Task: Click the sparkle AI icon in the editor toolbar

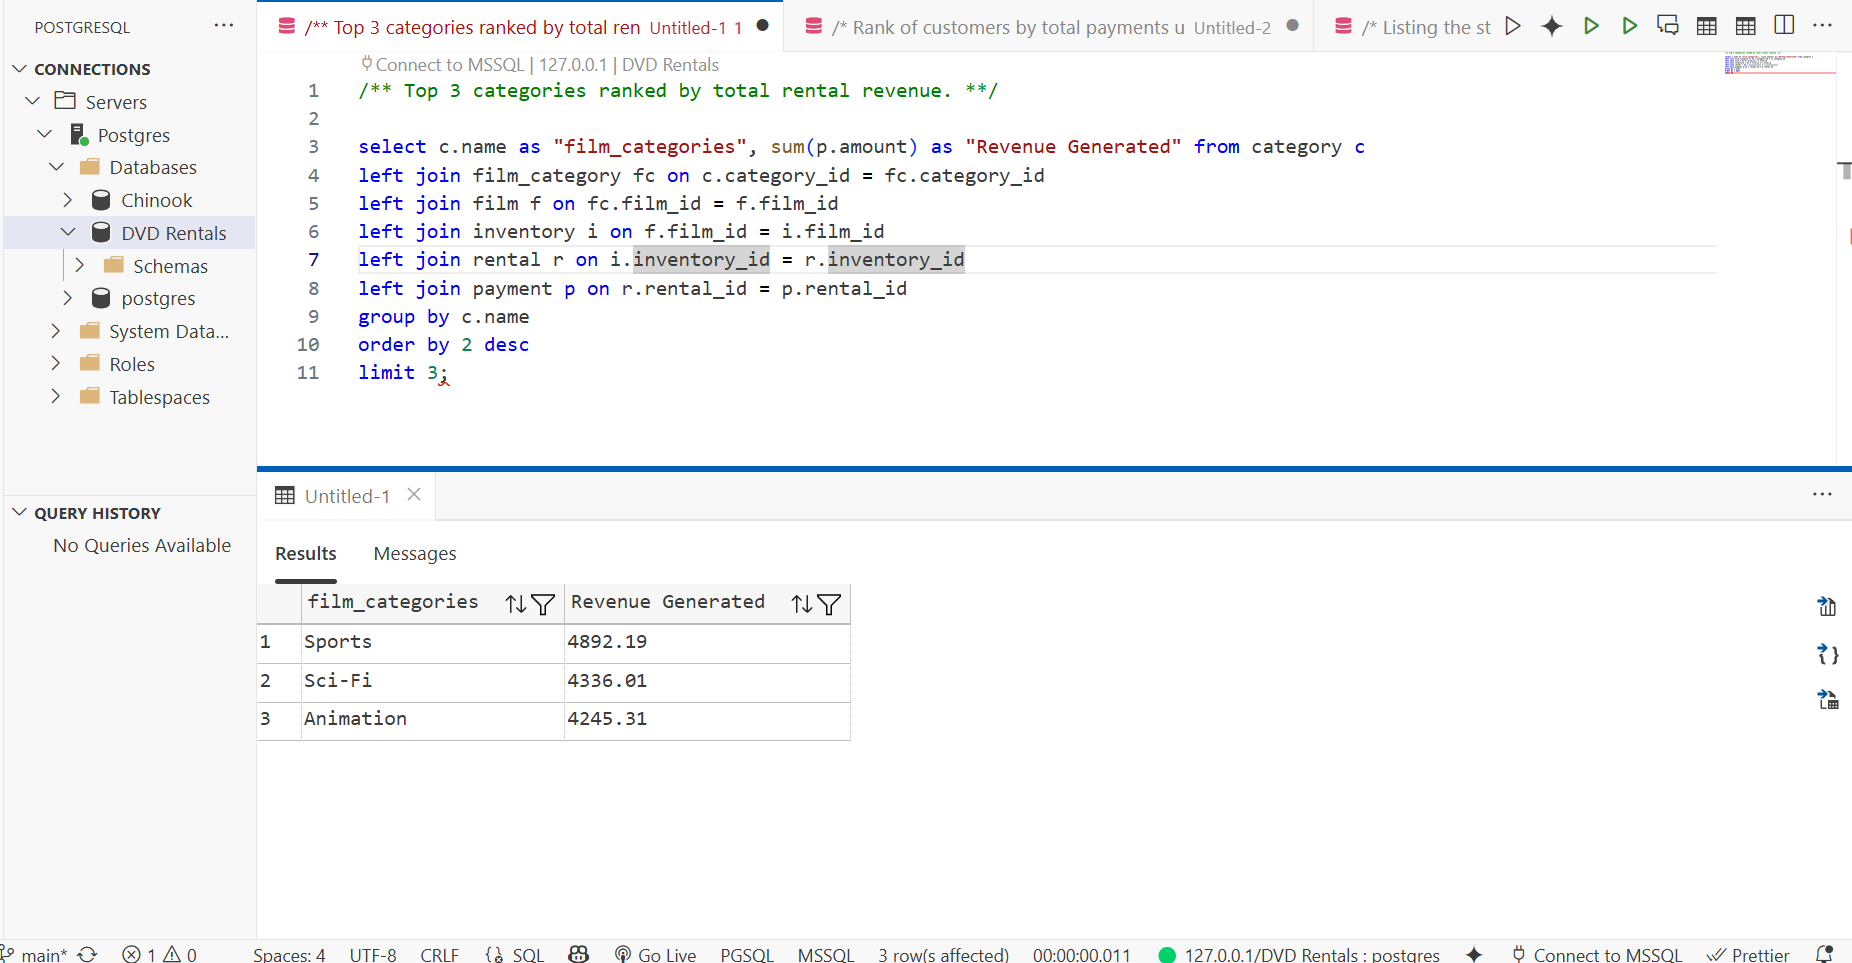Action: pyautogui.click(x=1551, y=26)
